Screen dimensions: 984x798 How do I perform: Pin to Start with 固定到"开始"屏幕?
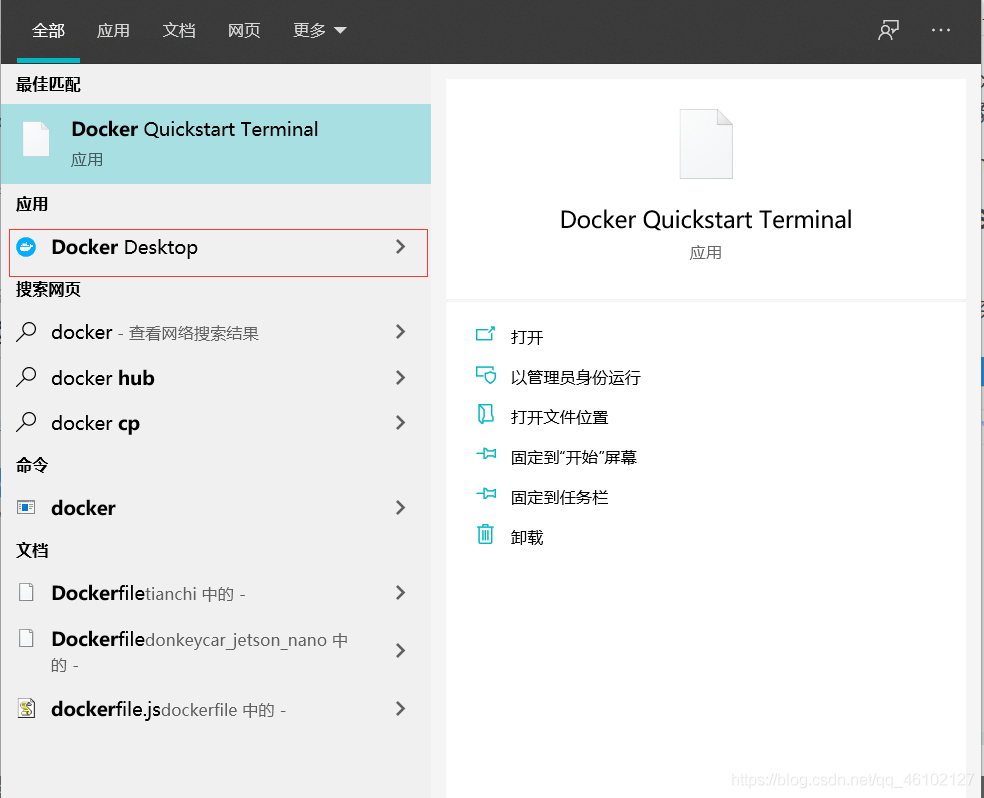click(574, 457)
